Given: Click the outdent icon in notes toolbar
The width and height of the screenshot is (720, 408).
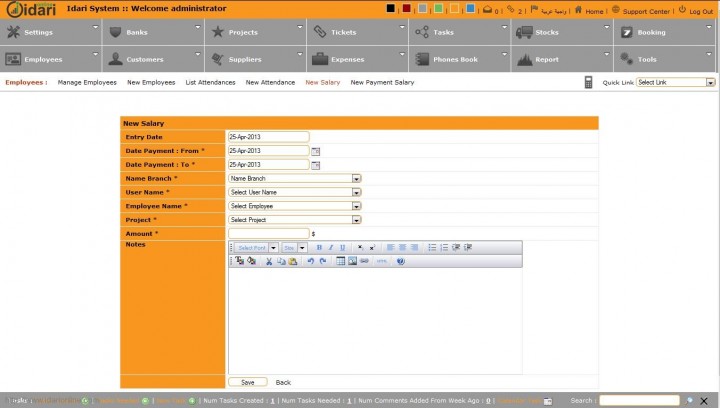Looking at the screenshot, I should pos(456,247).
